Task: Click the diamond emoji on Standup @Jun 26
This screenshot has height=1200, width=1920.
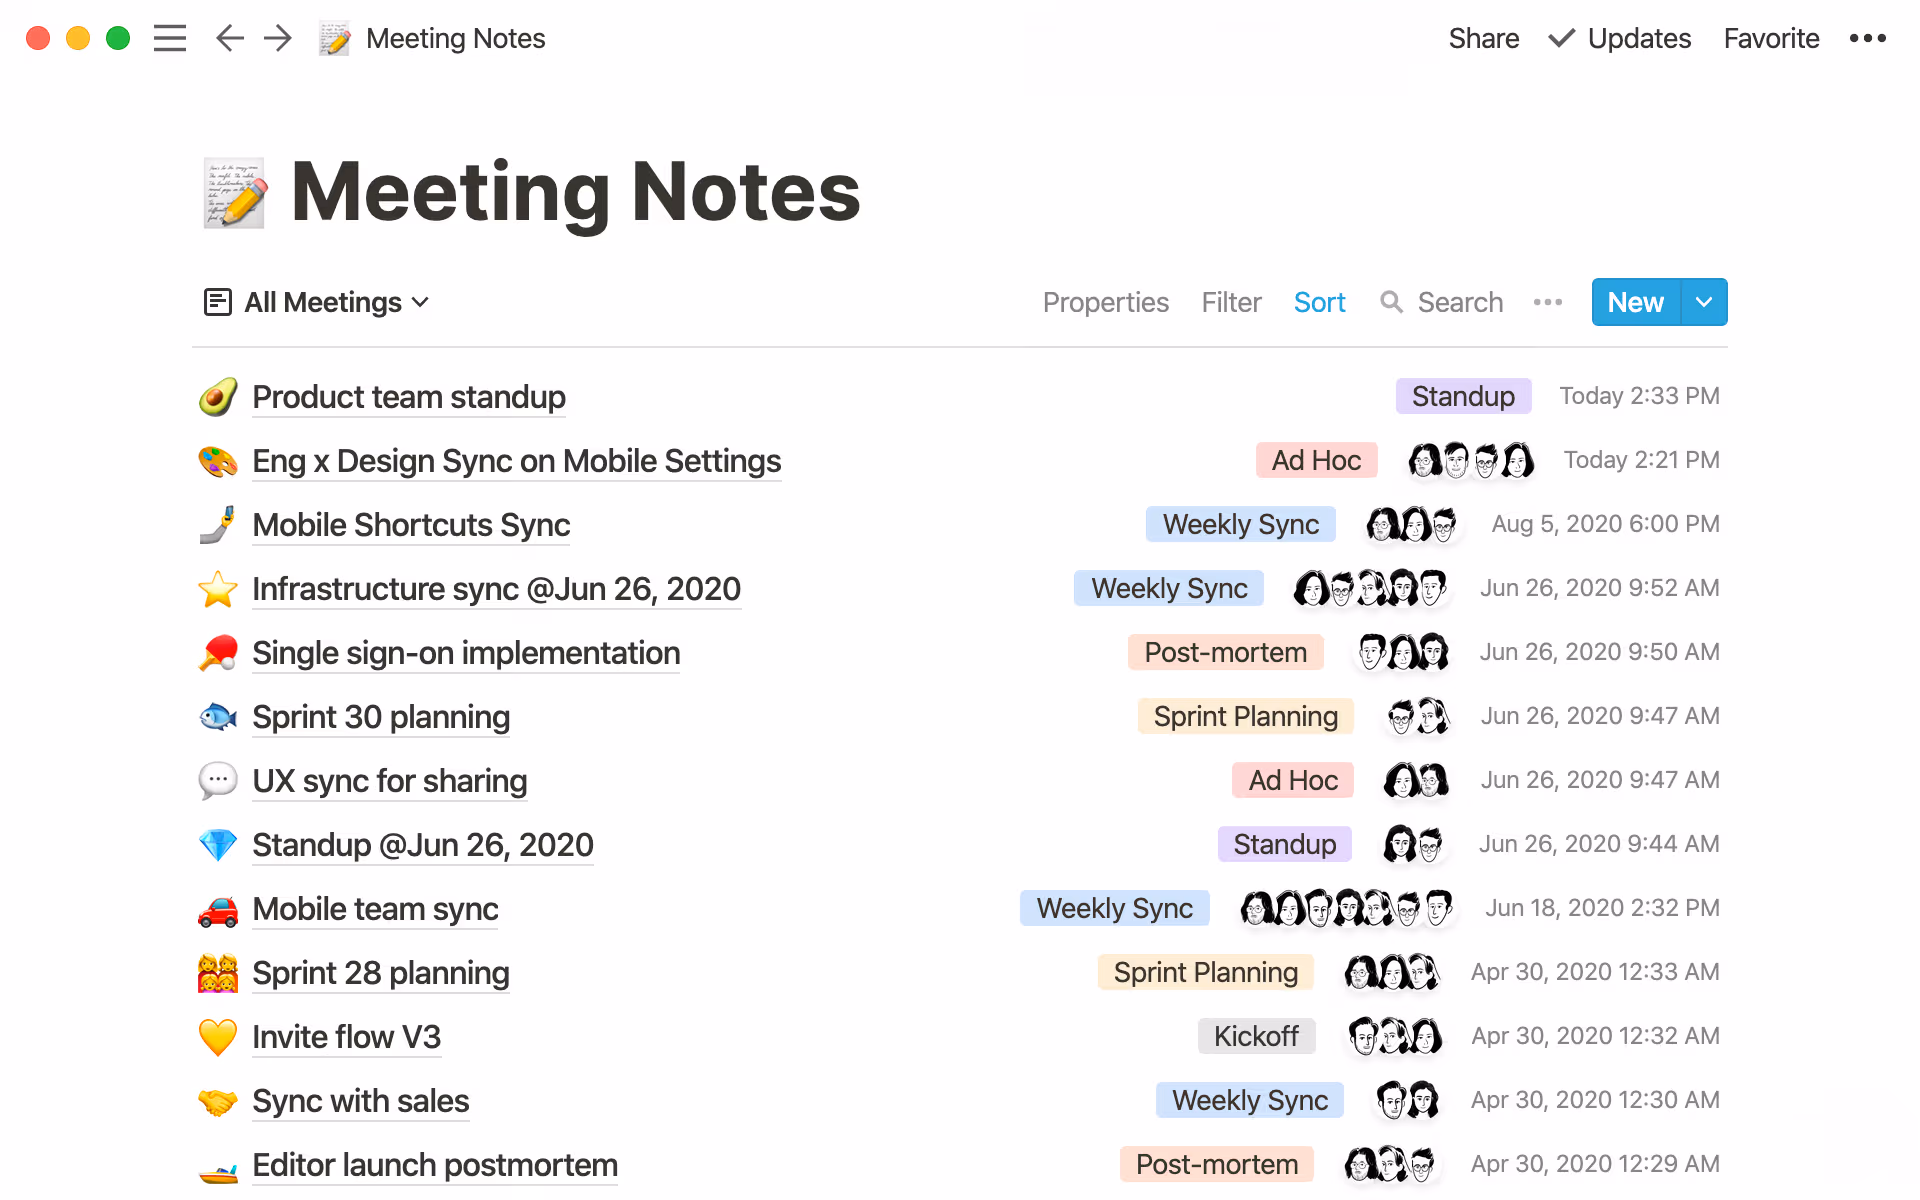Action: [218, 845]
